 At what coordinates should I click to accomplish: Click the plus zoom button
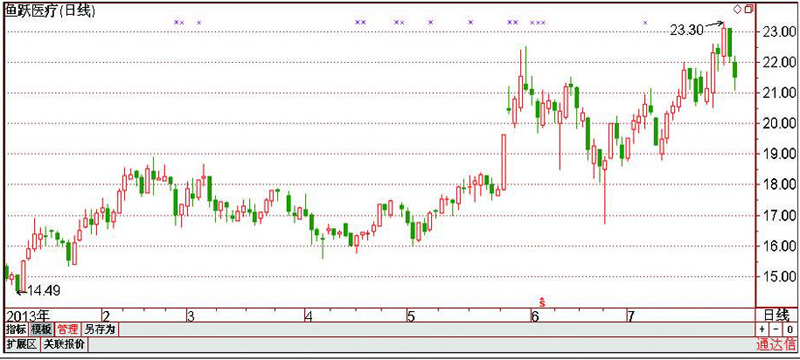(x=762, y=329)
